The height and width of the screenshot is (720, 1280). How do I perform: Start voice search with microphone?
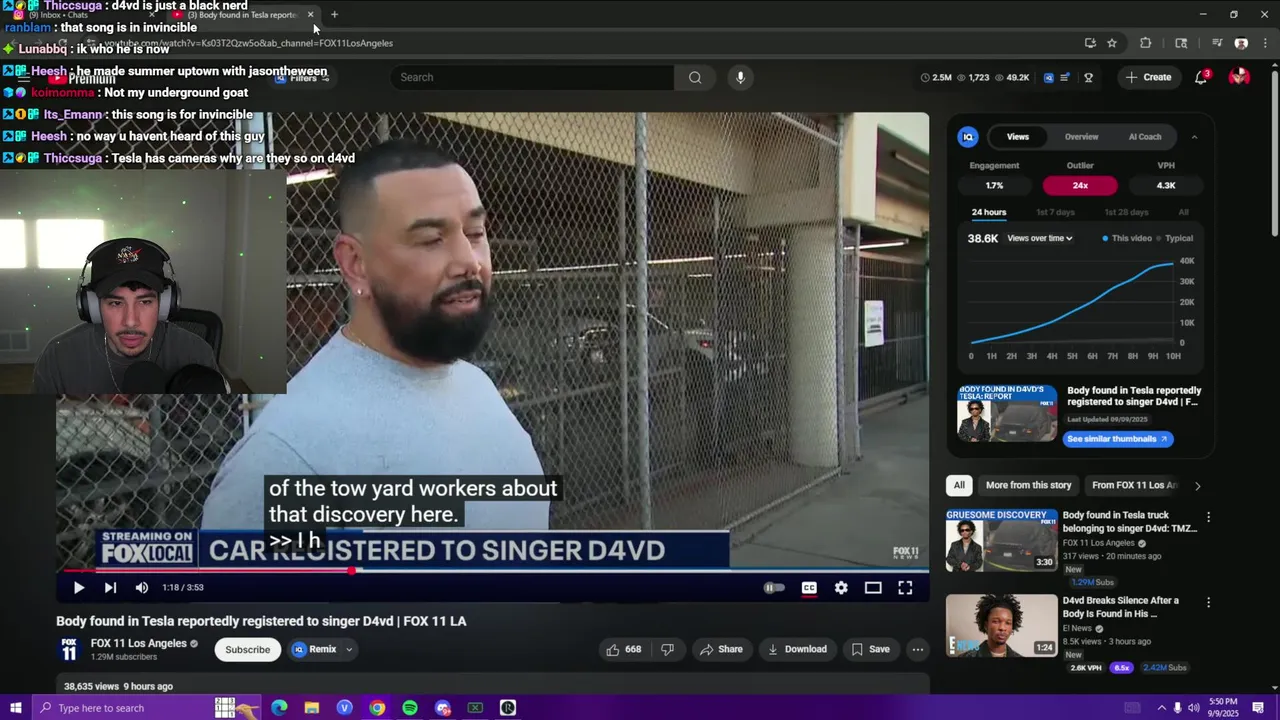(740, 77)
